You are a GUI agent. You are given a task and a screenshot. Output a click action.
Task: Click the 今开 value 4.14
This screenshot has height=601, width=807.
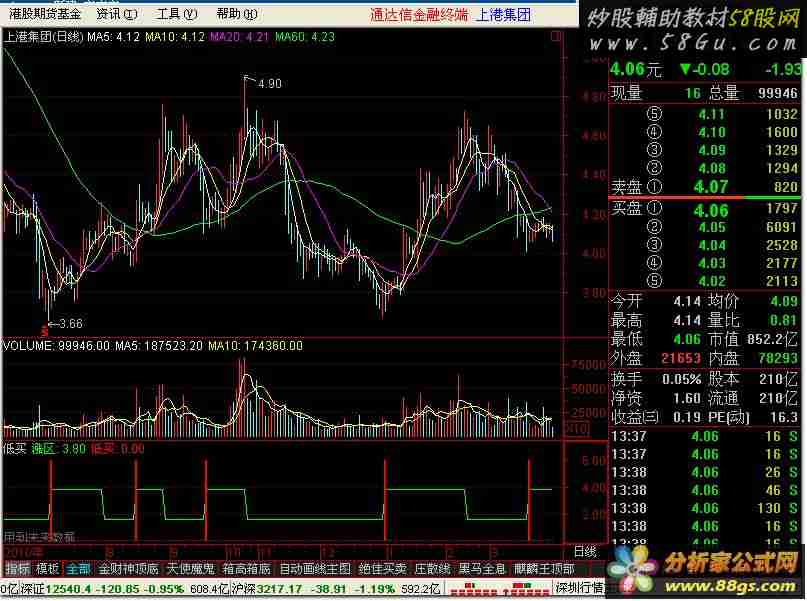coord(687,301)
